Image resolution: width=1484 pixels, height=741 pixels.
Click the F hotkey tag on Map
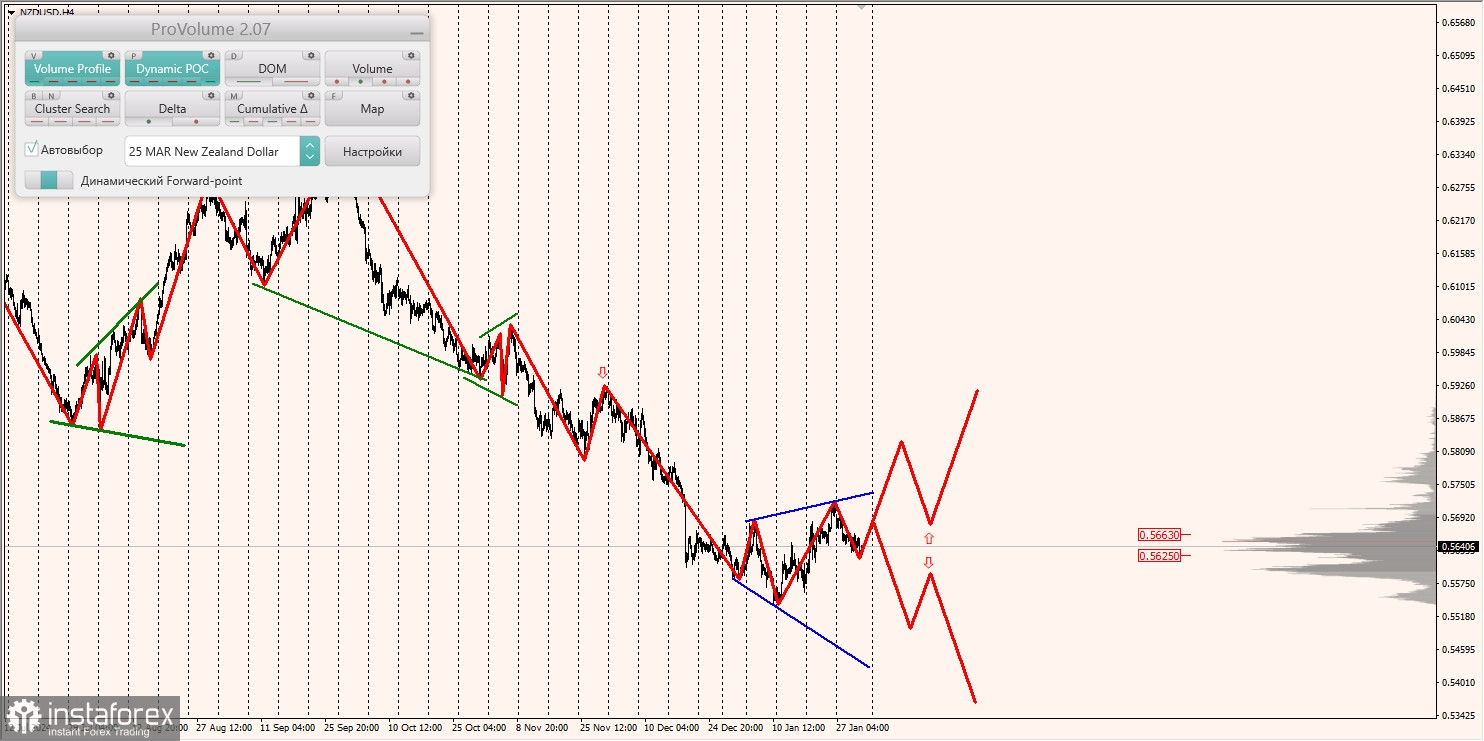point(333,96)
